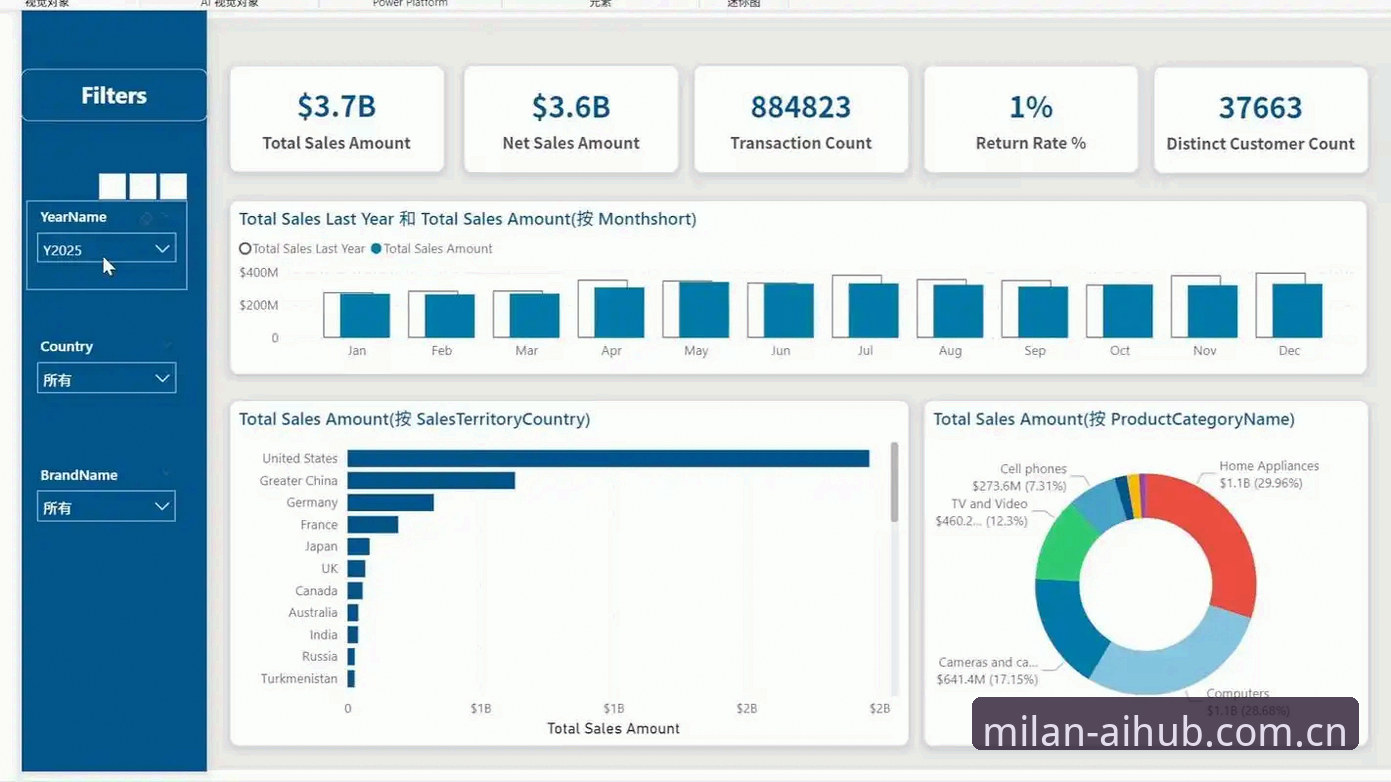The height and width of the screenshot is (782, 1391).
Task: Click the "Russia" country axis label
Action: (x=320, y=657)
